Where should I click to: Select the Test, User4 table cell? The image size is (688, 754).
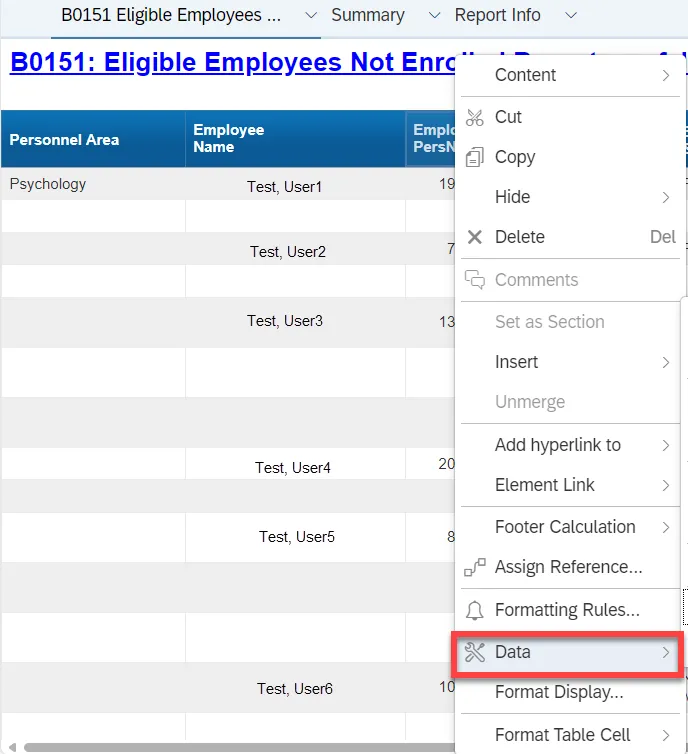292,467
